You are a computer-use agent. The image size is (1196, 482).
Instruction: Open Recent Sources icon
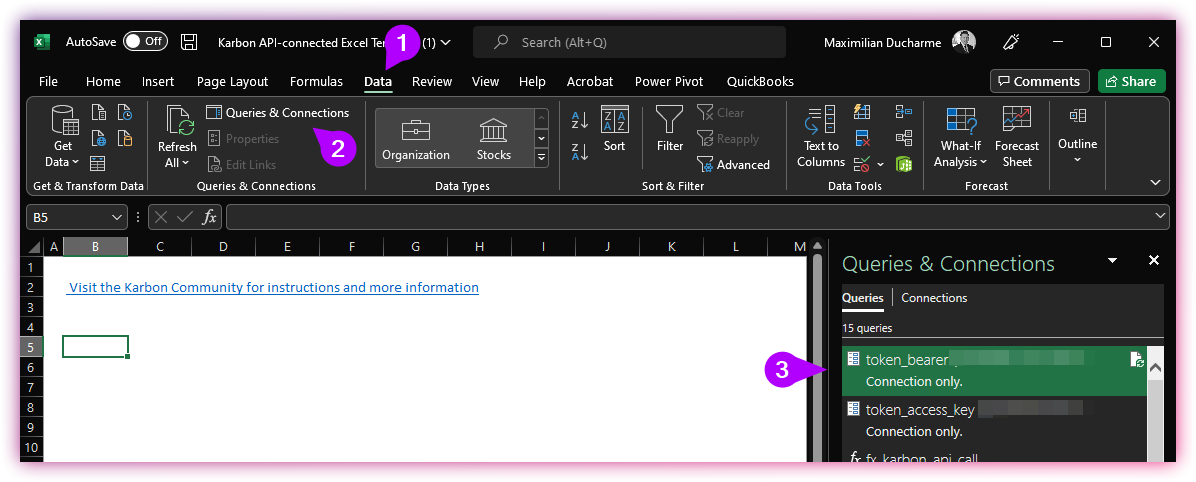point(125,113)
